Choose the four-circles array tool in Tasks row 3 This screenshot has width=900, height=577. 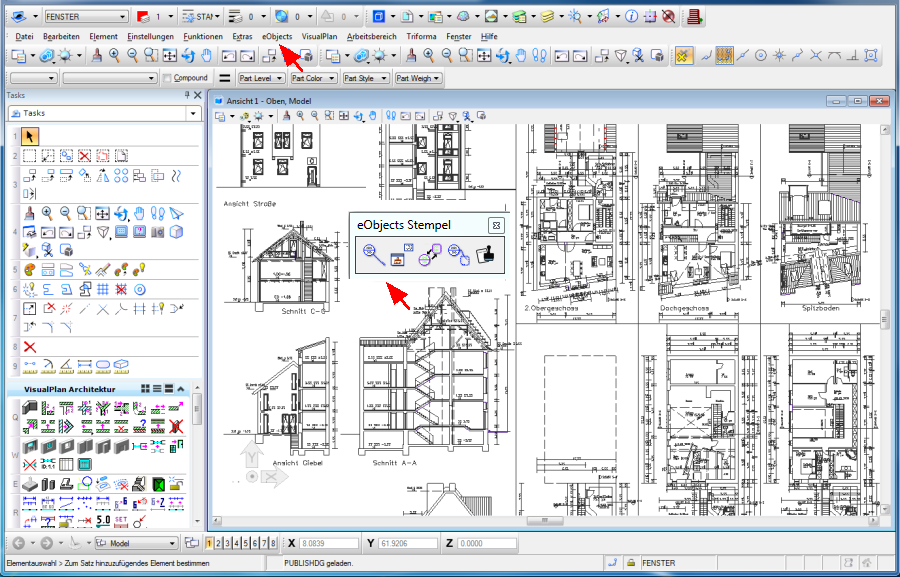pos(121,175)
